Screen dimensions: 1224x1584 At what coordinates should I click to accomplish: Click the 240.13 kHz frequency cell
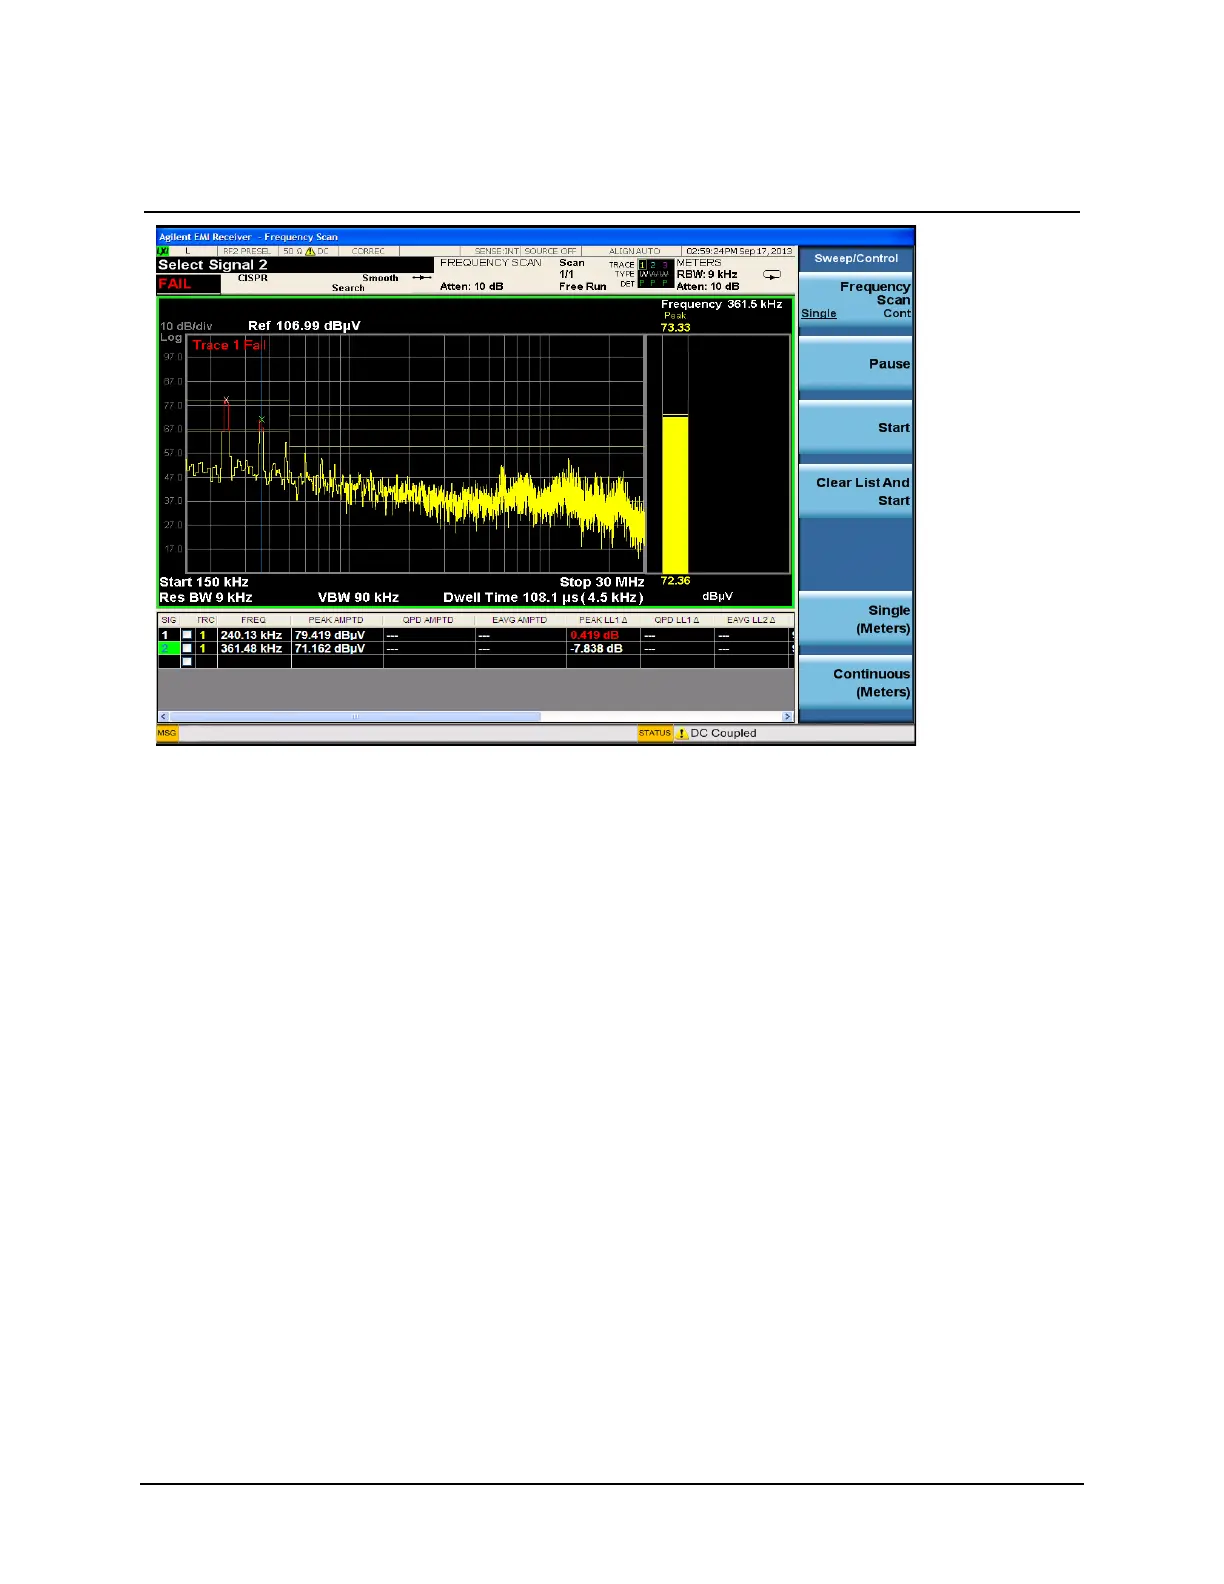(x=252, y=635)
